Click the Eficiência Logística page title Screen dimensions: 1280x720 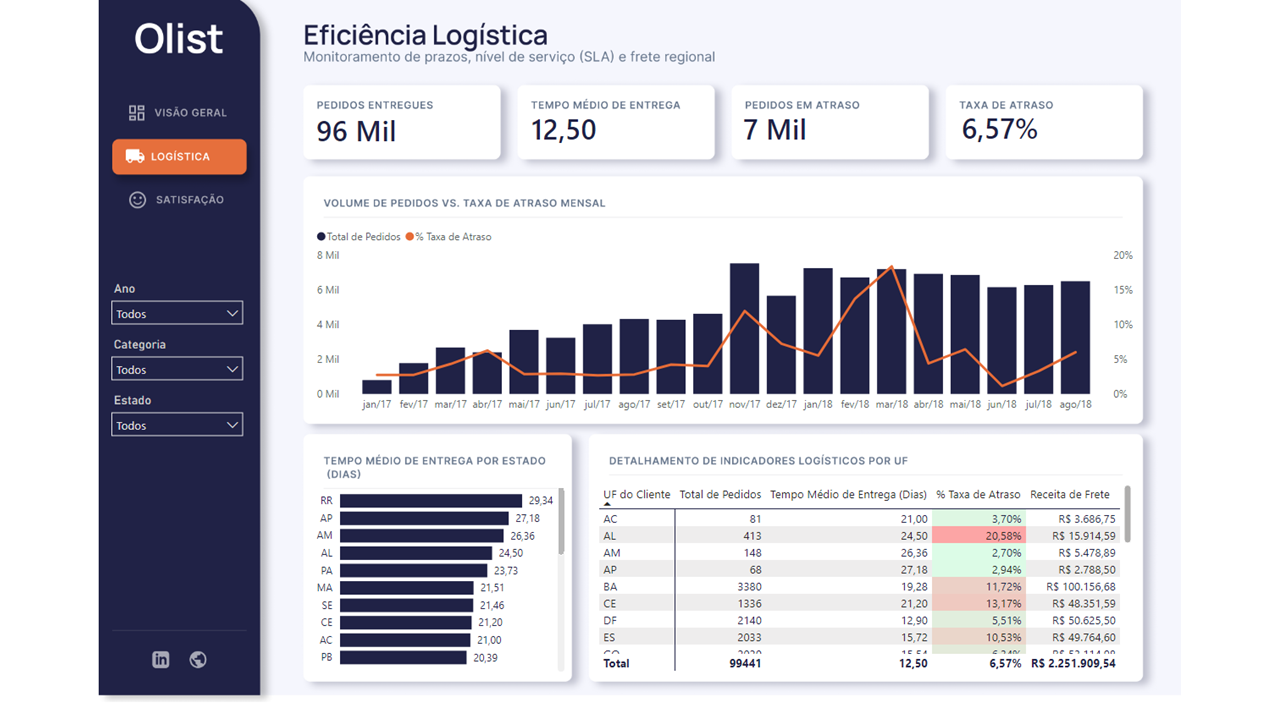pos(426,35)
